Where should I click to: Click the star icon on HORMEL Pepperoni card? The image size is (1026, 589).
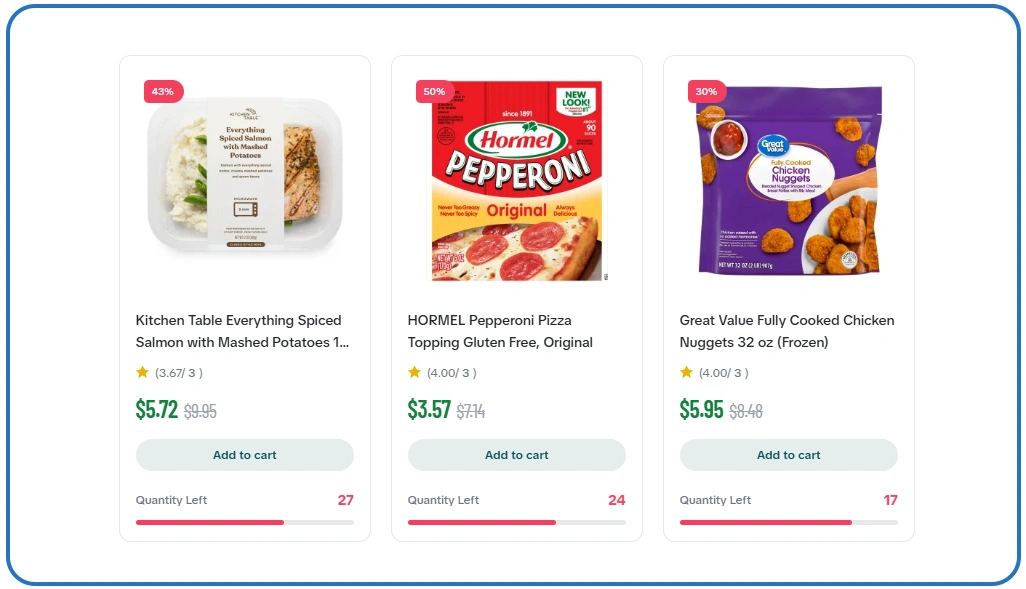tap(413, 372)
